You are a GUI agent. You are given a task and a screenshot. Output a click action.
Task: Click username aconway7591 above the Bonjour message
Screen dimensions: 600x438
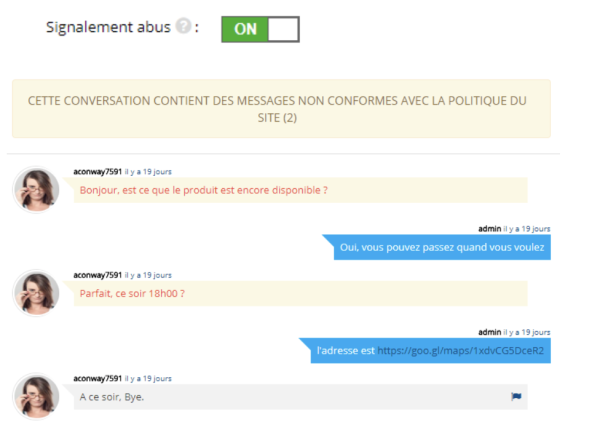98,171
